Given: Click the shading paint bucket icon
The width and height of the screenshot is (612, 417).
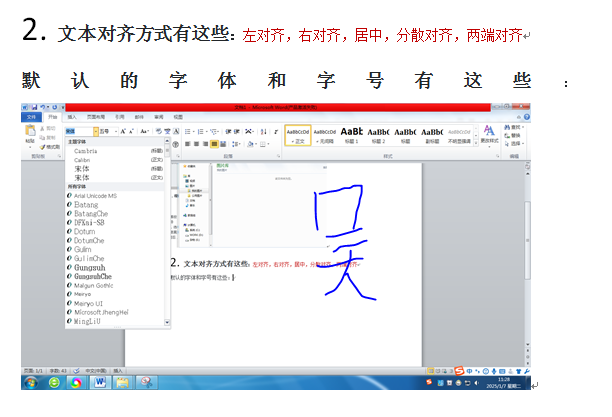Looking at the screenshot, I should coord(250,144).
